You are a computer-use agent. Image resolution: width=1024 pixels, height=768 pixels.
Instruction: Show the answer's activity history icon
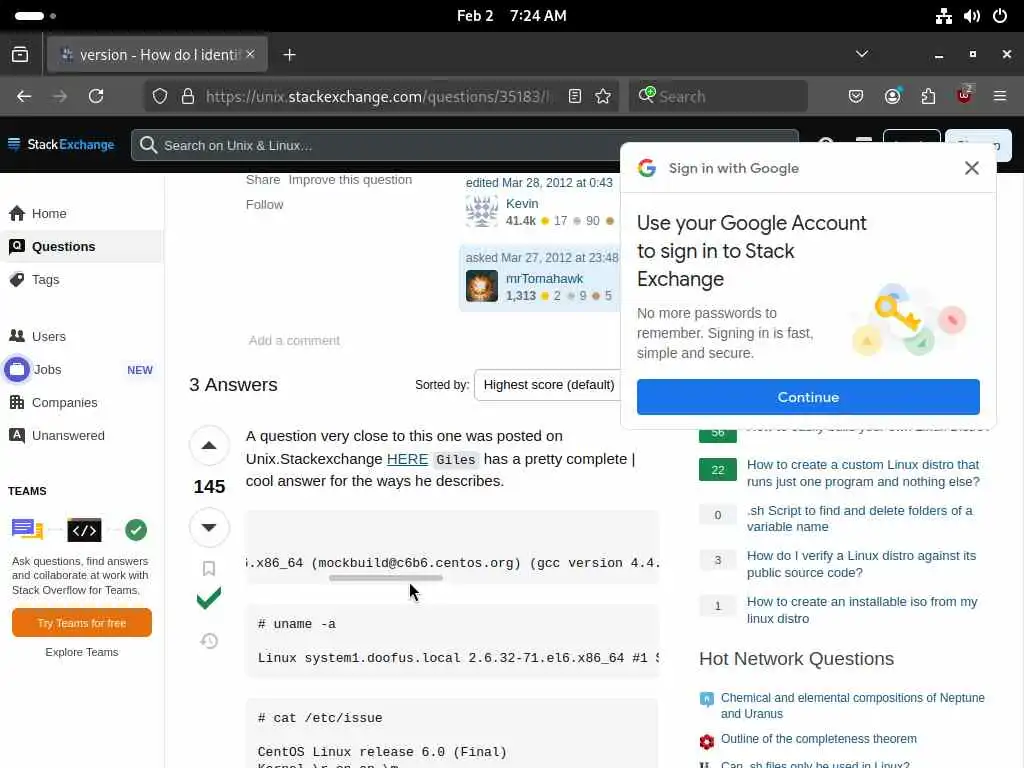point(209,641)
